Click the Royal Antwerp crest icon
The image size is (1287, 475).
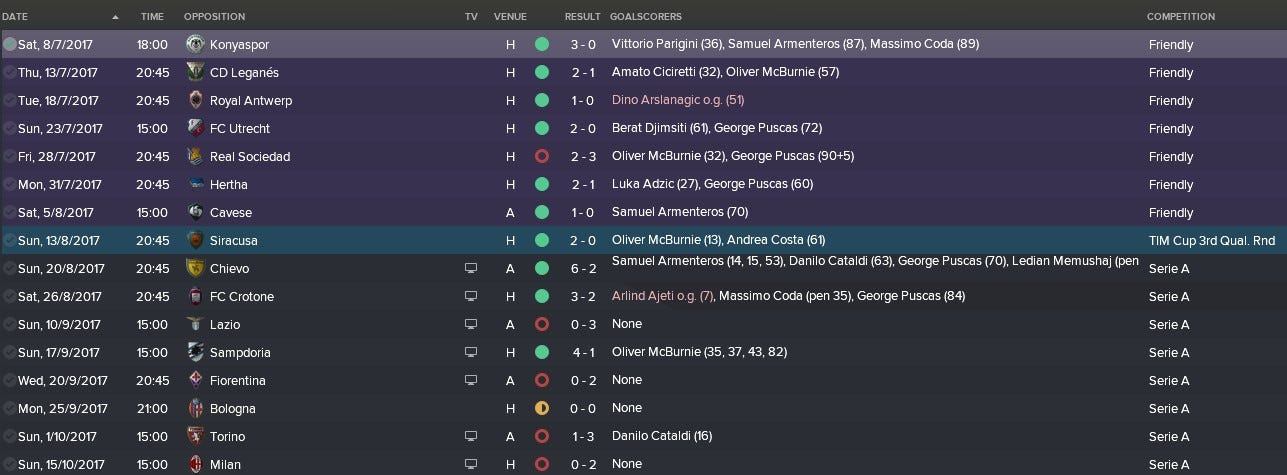click(x=195, y=101)
